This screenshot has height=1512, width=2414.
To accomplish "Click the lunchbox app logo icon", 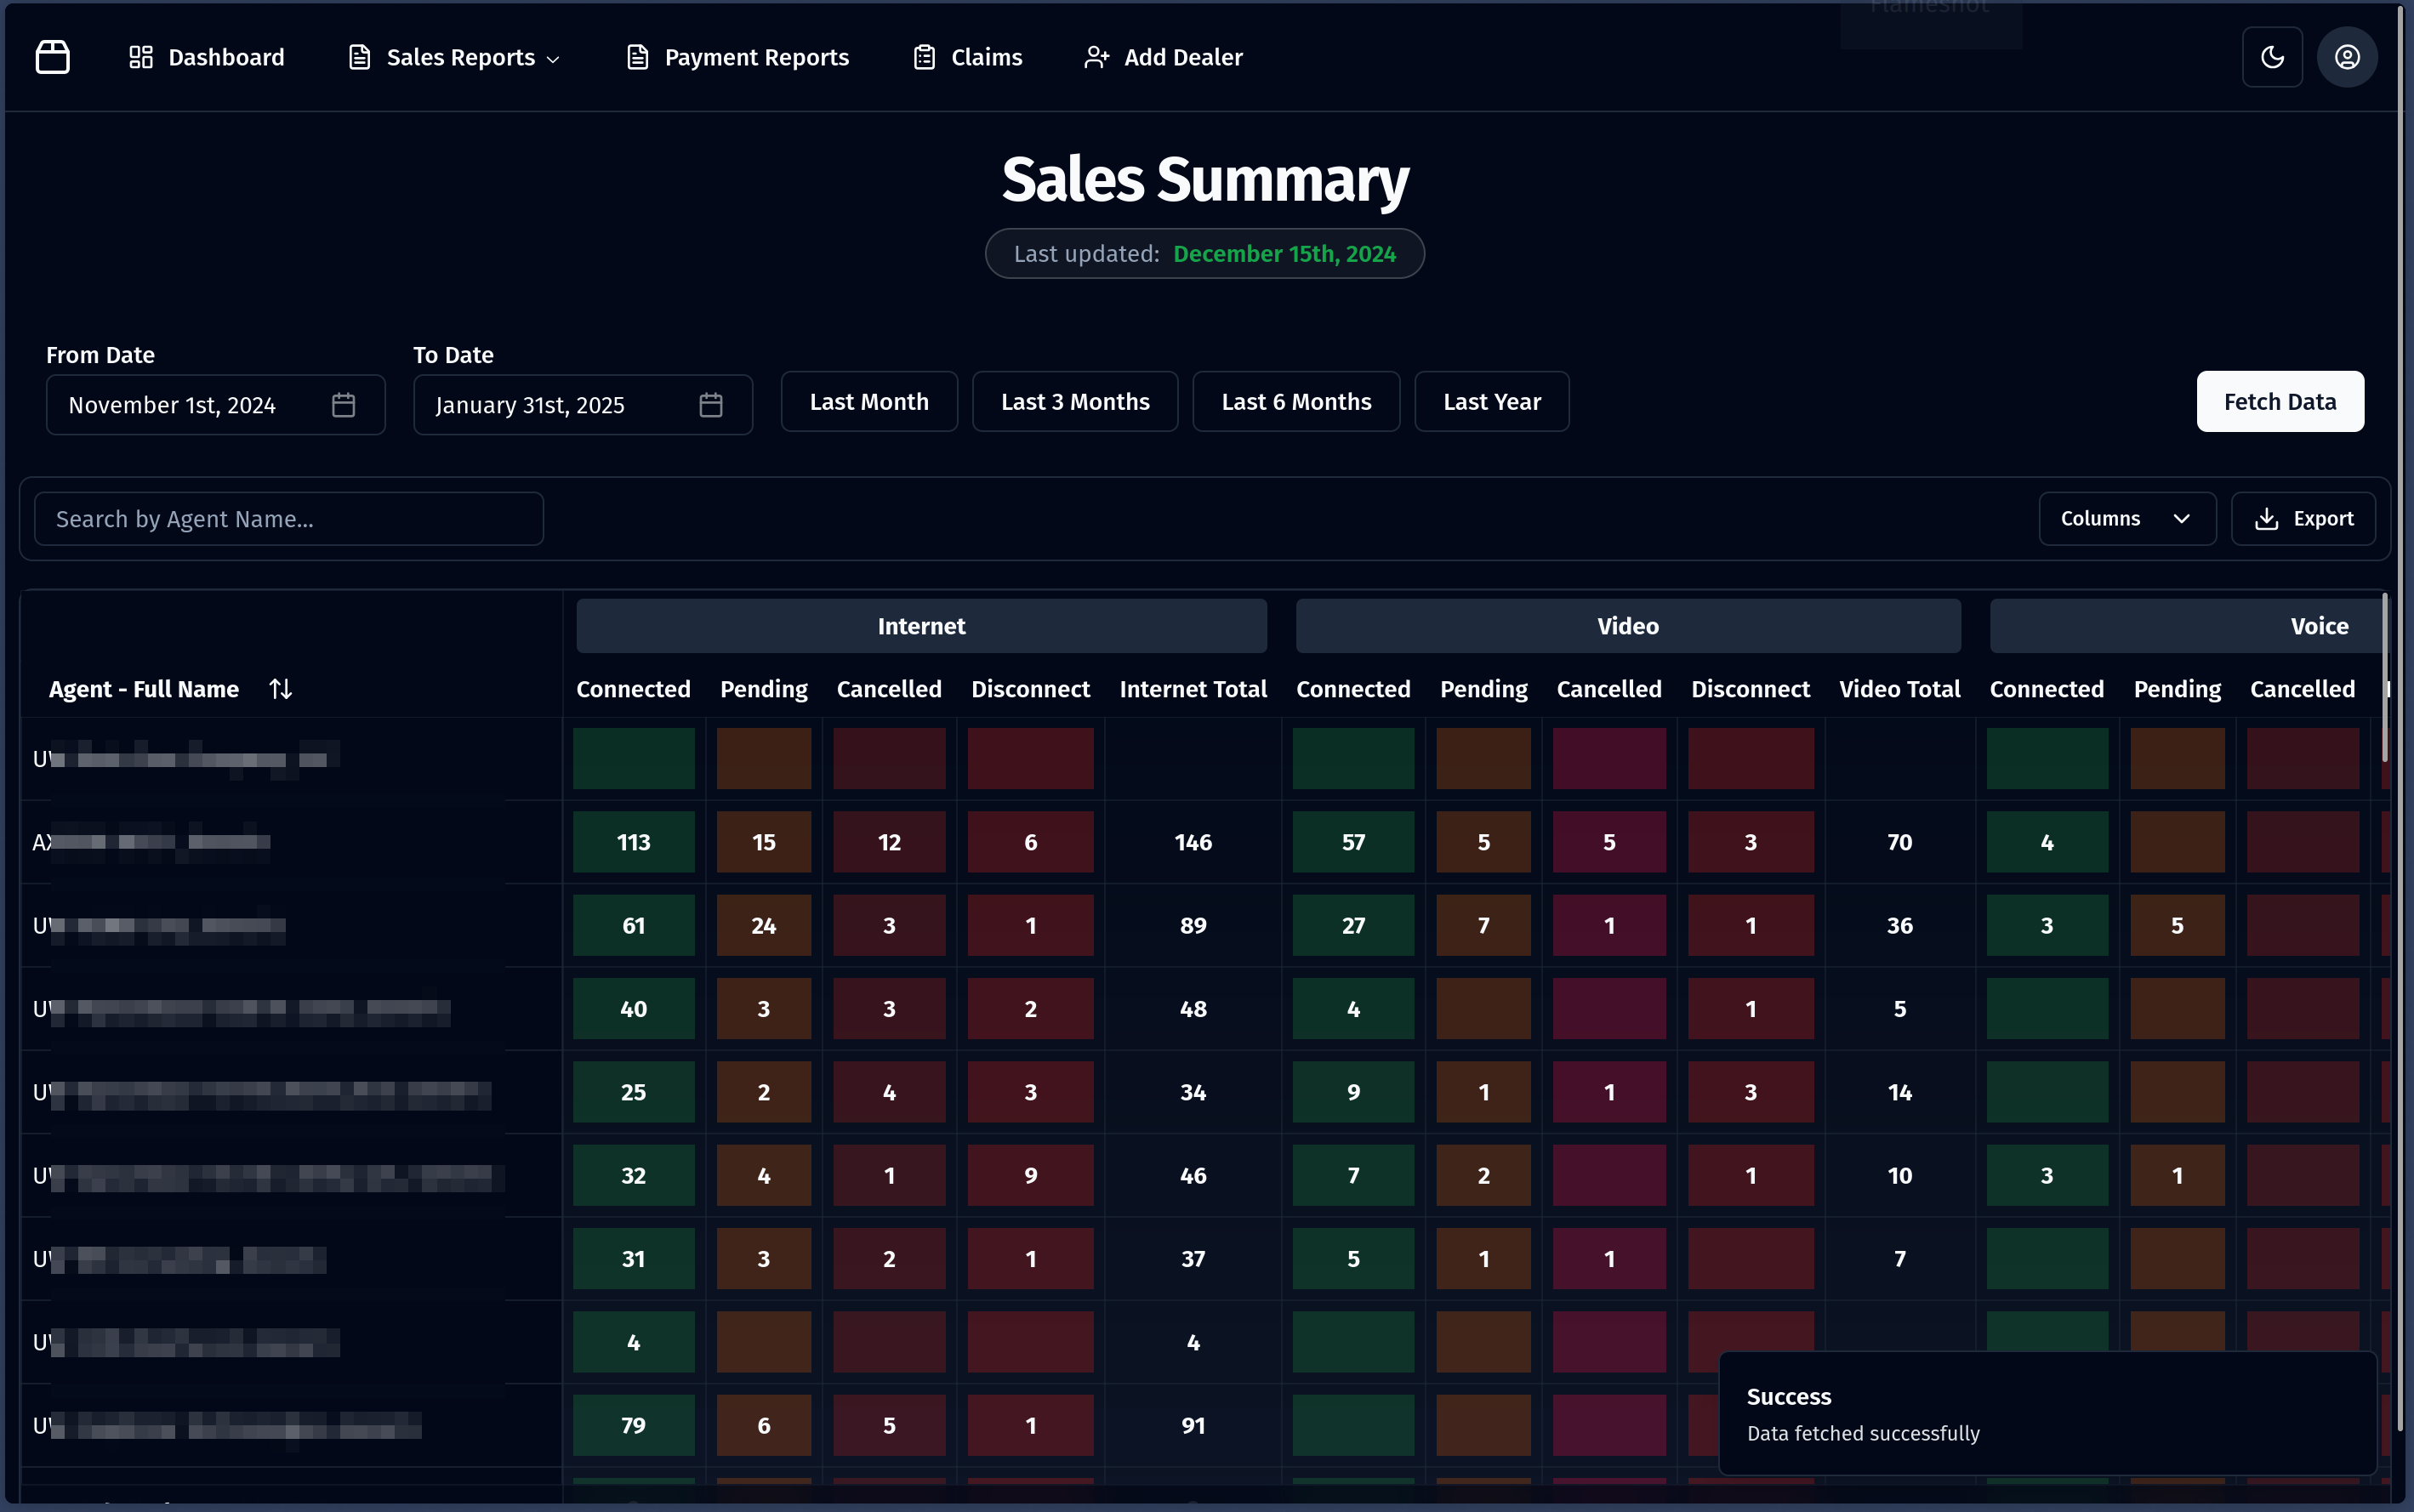I will click(51, 56).
